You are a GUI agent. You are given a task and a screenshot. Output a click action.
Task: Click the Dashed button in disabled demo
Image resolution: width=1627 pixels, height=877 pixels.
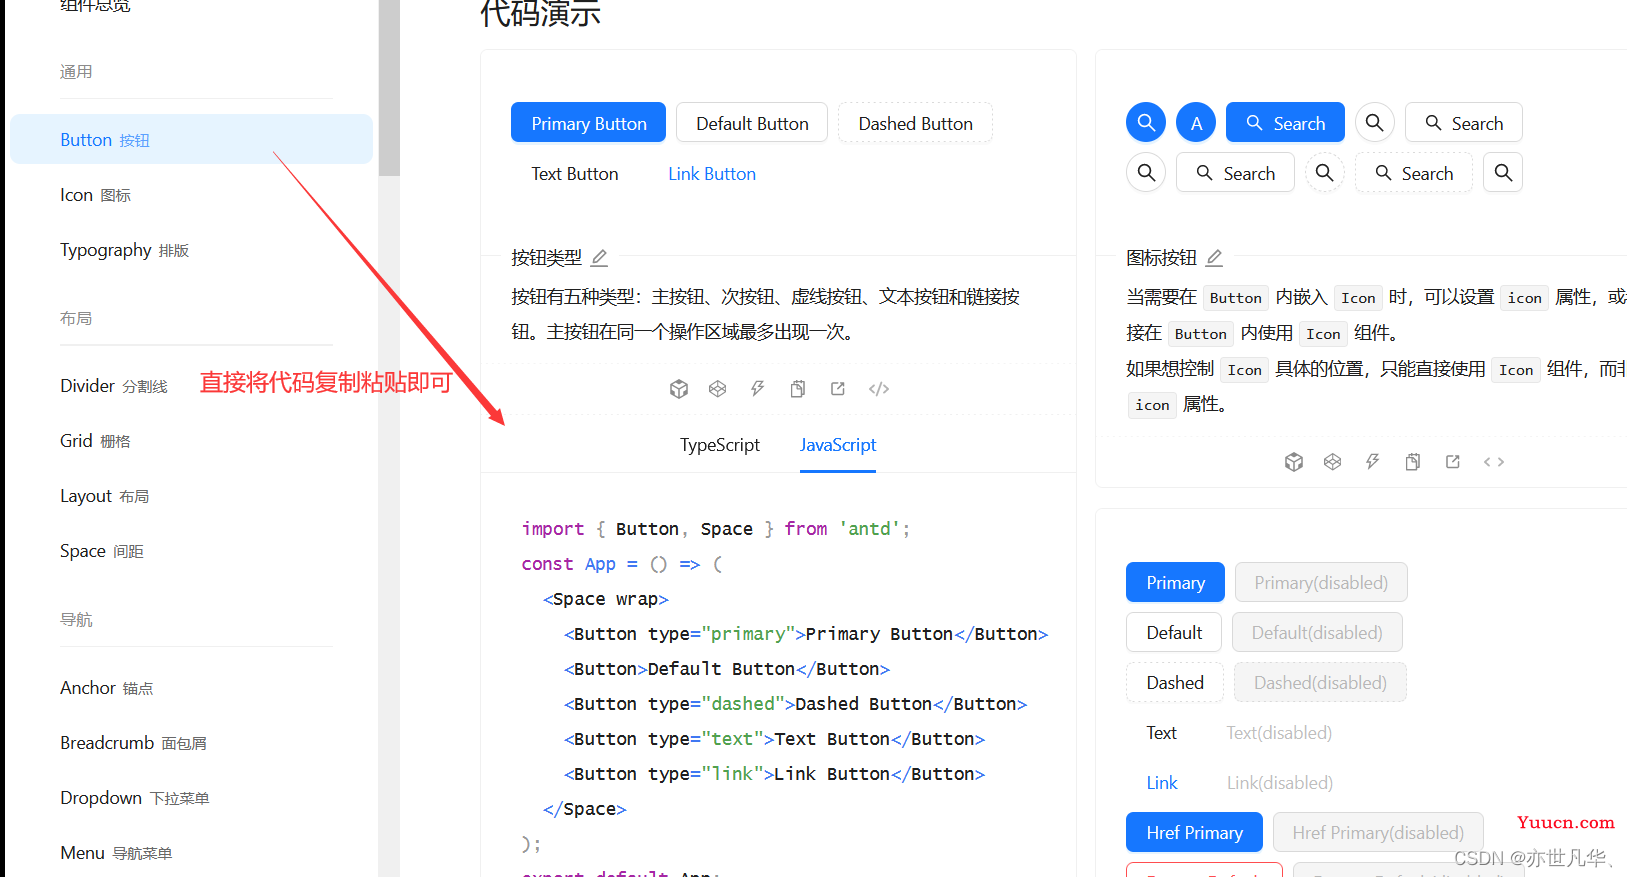coord(1175,682)
